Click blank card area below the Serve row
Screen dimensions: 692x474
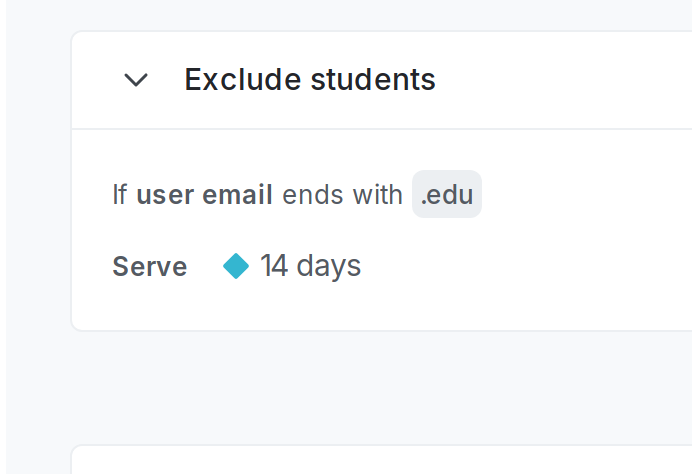pyautogui.click(x=380, y=308)
